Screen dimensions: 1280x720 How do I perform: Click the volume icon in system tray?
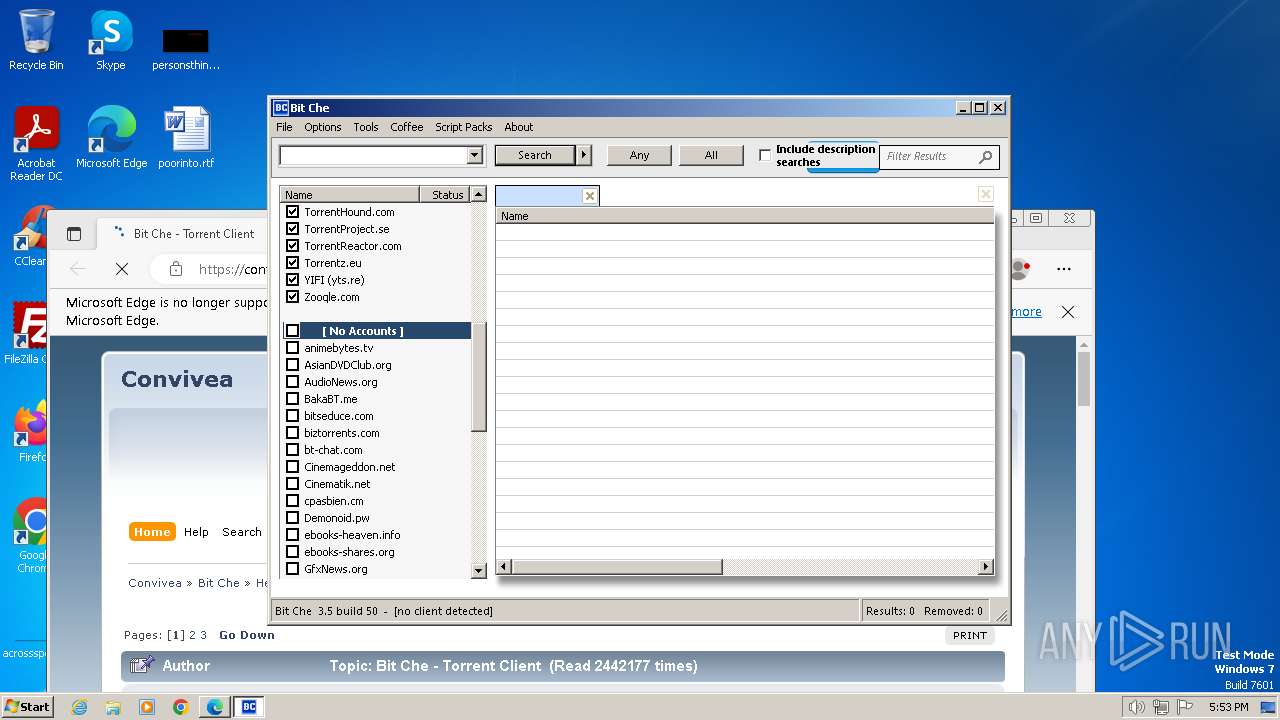1136,707
